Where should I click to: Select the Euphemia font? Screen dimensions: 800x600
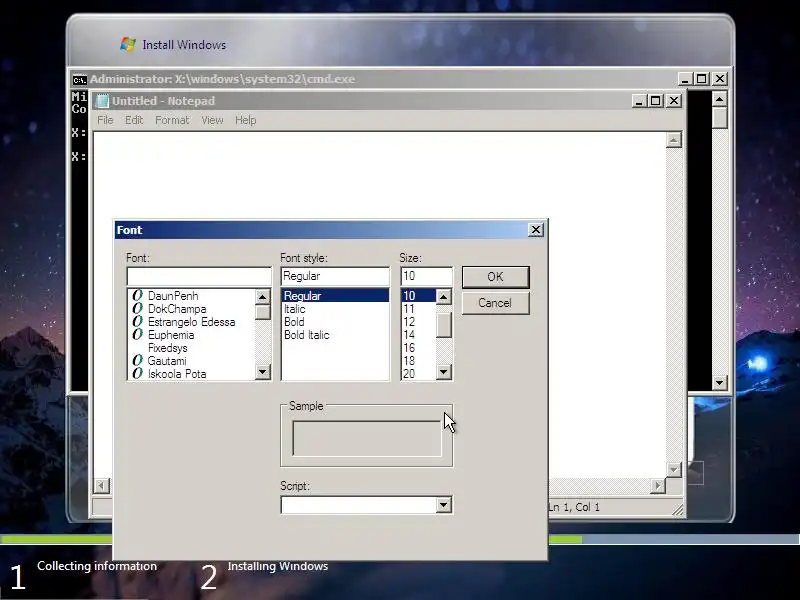[x=191, y=335]
